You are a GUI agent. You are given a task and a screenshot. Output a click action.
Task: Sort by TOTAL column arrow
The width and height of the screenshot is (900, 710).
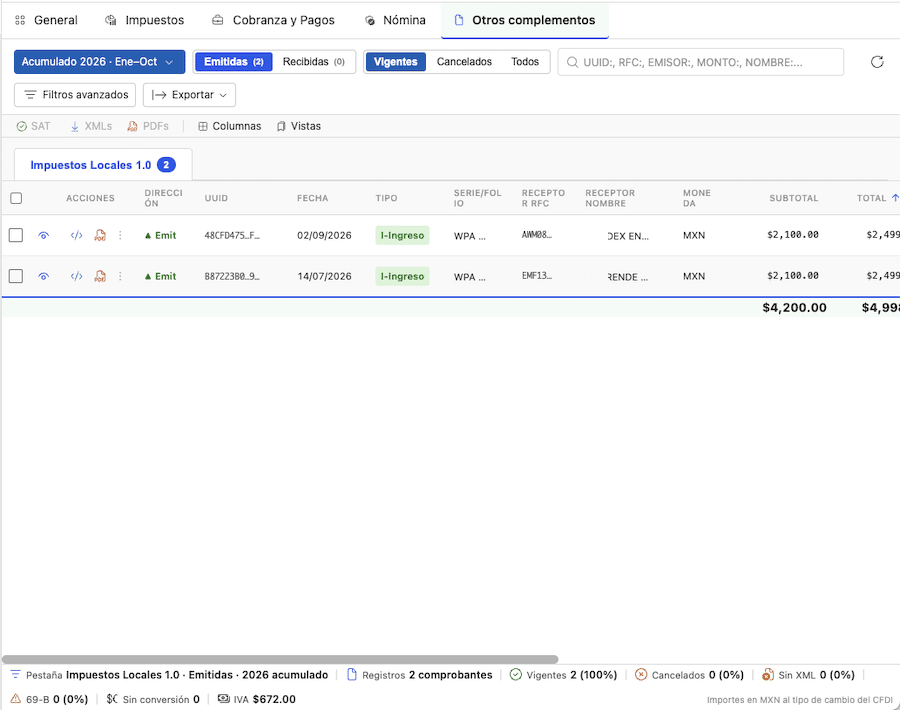(x=895, y=197)
